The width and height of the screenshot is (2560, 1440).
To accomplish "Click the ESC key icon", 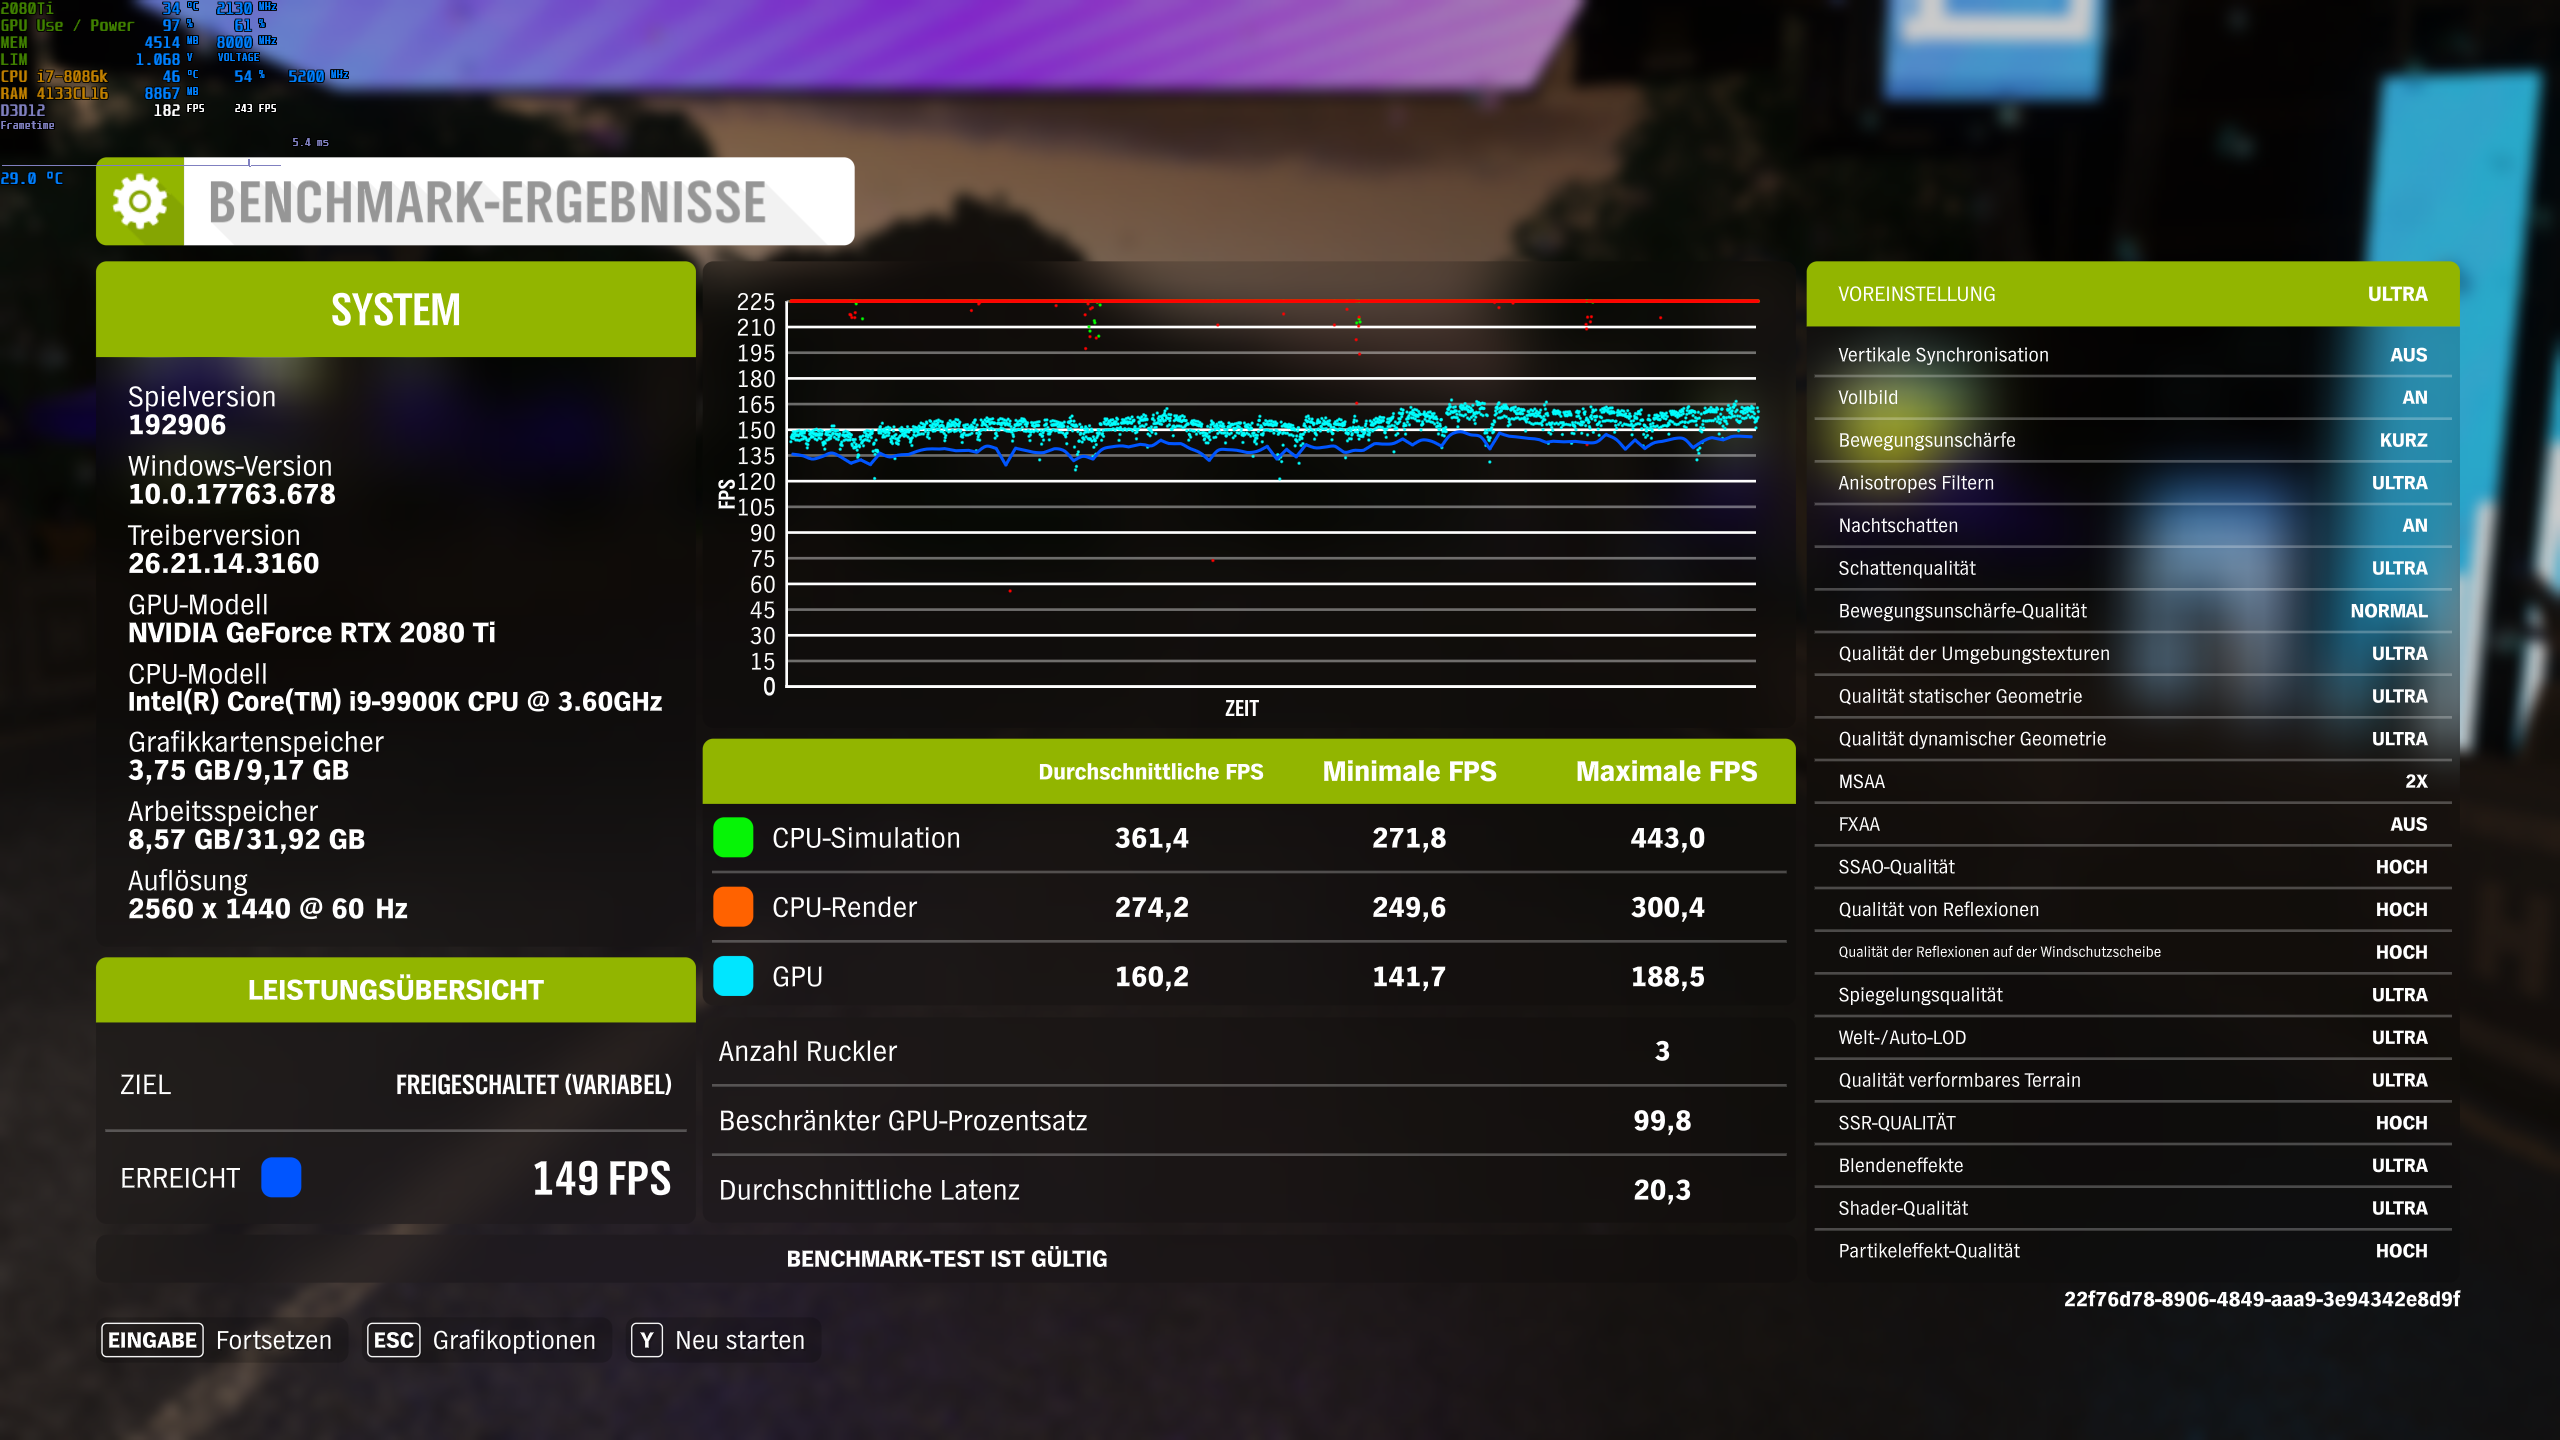I will click(393, 1340).
